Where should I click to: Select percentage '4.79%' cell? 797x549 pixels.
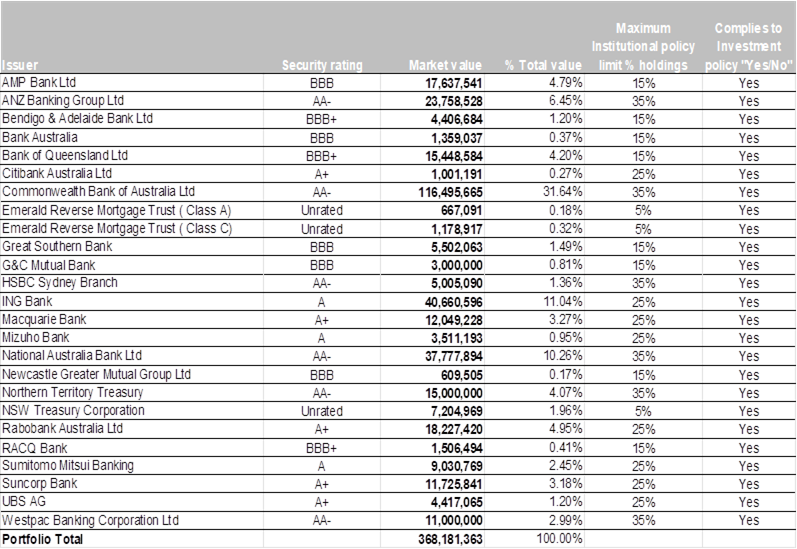pos(565,82)
